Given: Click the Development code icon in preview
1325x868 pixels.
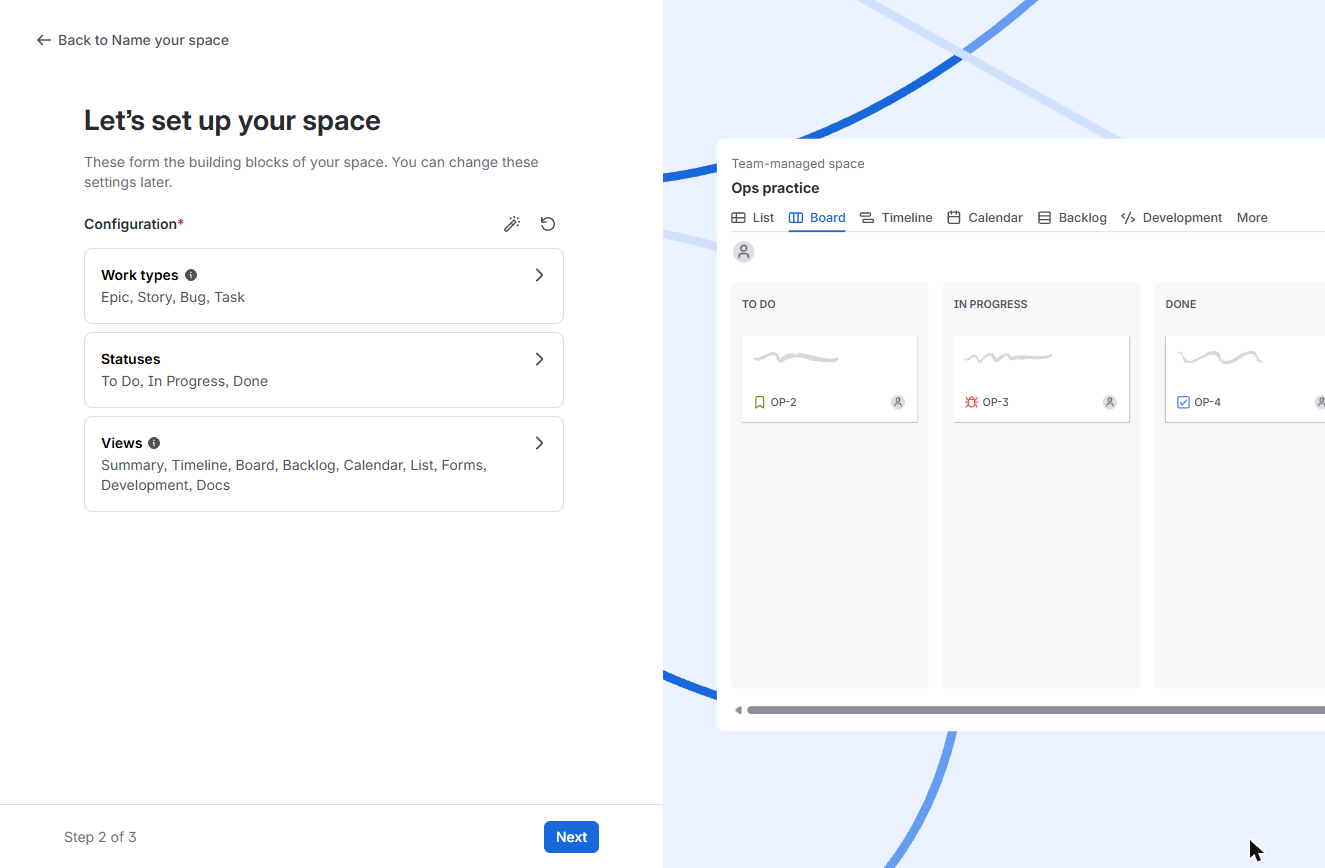Looking at the screenshot, I should (x=1128, y=218).
